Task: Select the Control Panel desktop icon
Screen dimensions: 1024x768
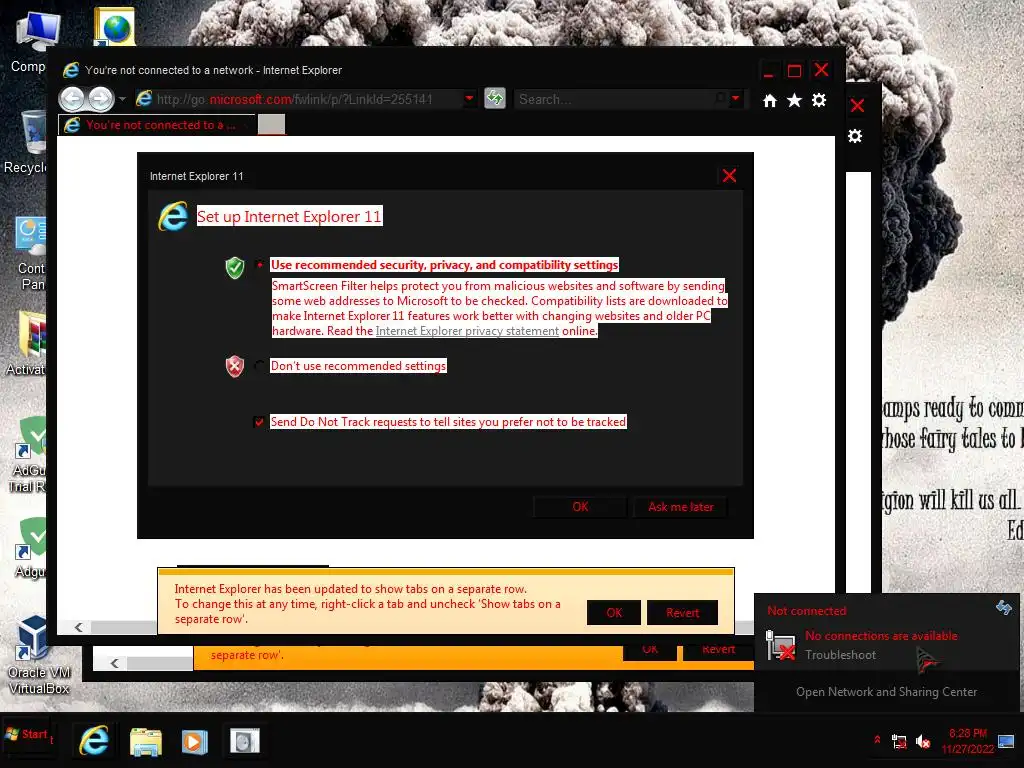Action: pyautogui.click(x=31, y=253)
